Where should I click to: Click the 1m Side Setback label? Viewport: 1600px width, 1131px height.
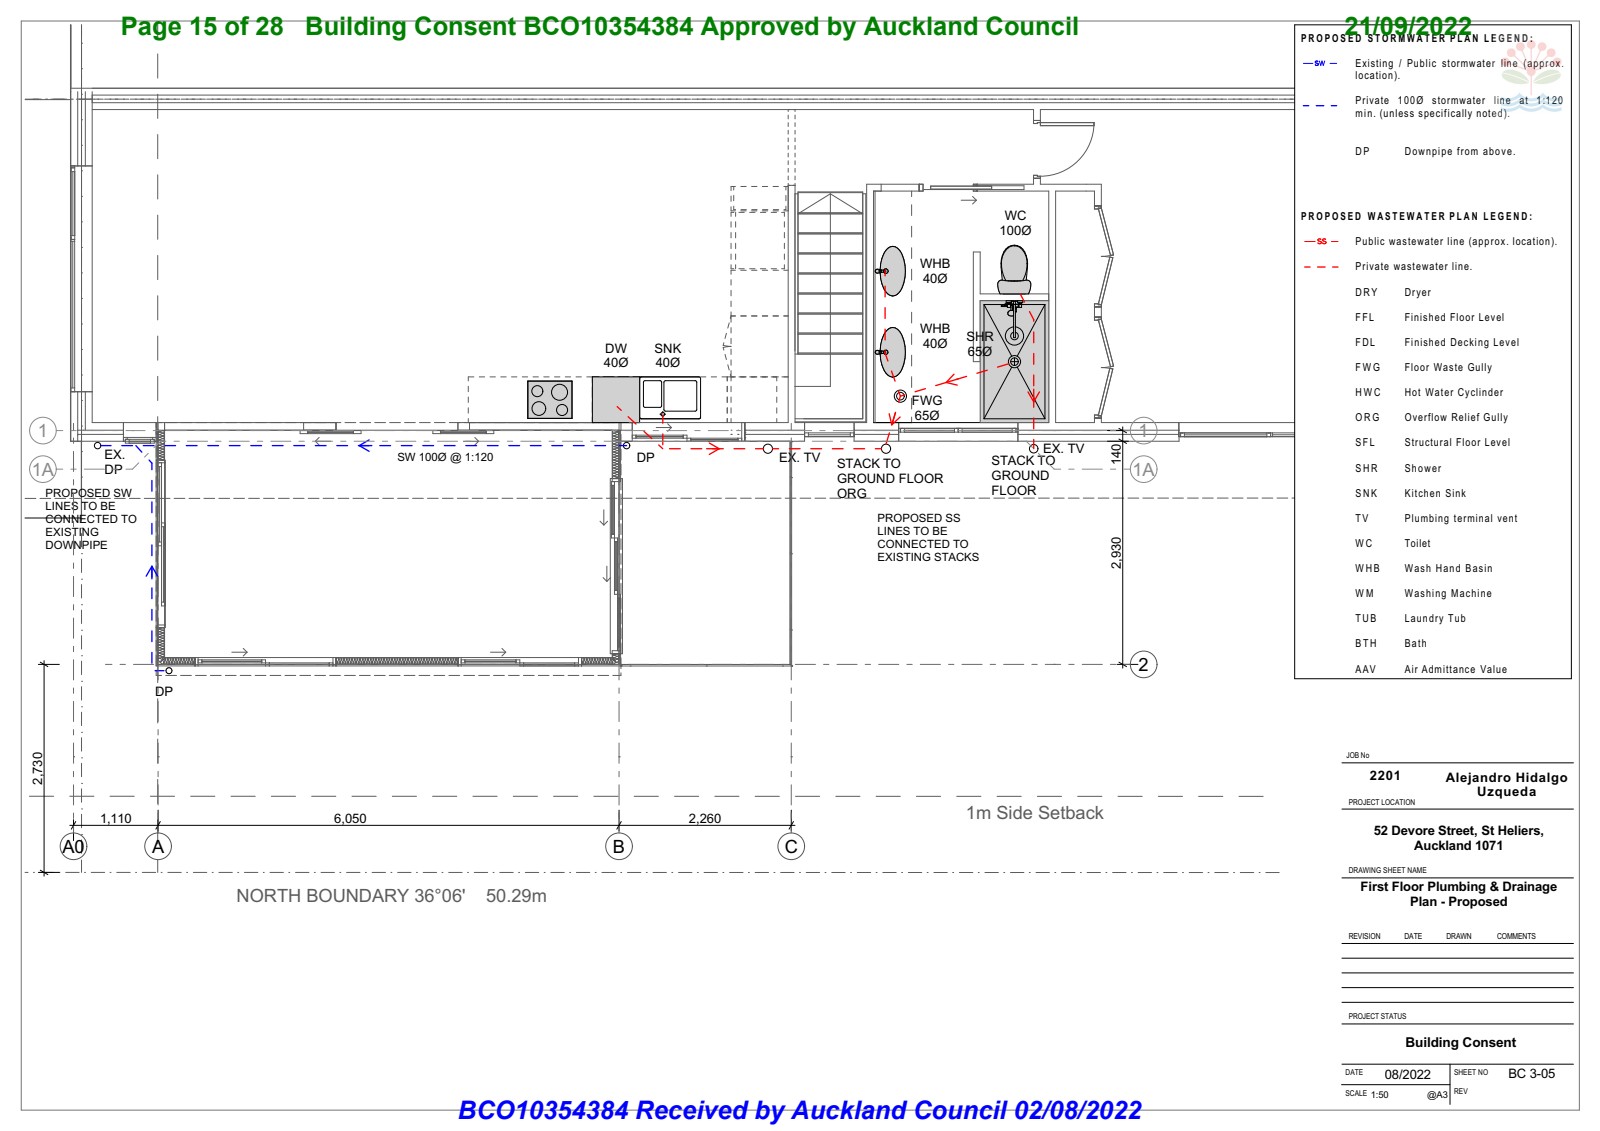coord(1035,813)
